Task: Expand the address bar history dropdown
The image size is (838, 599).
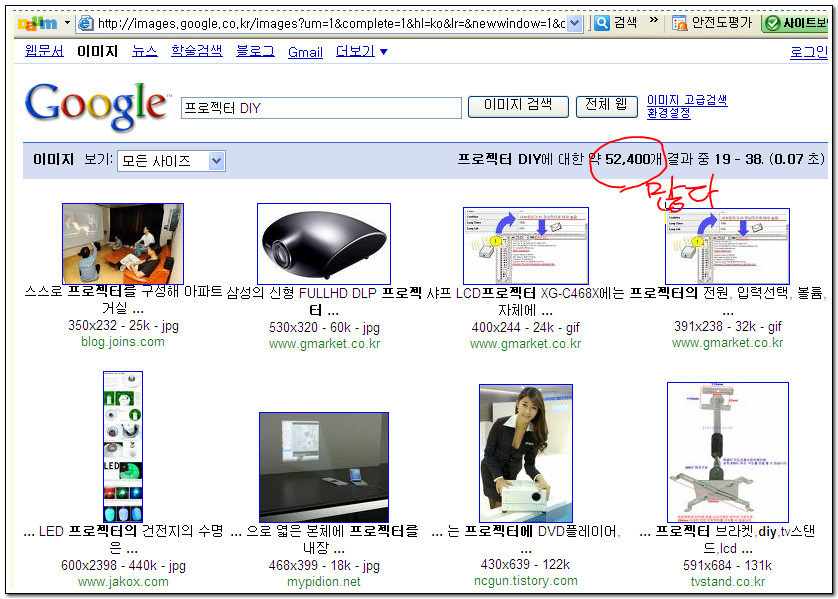Action: 575,24
